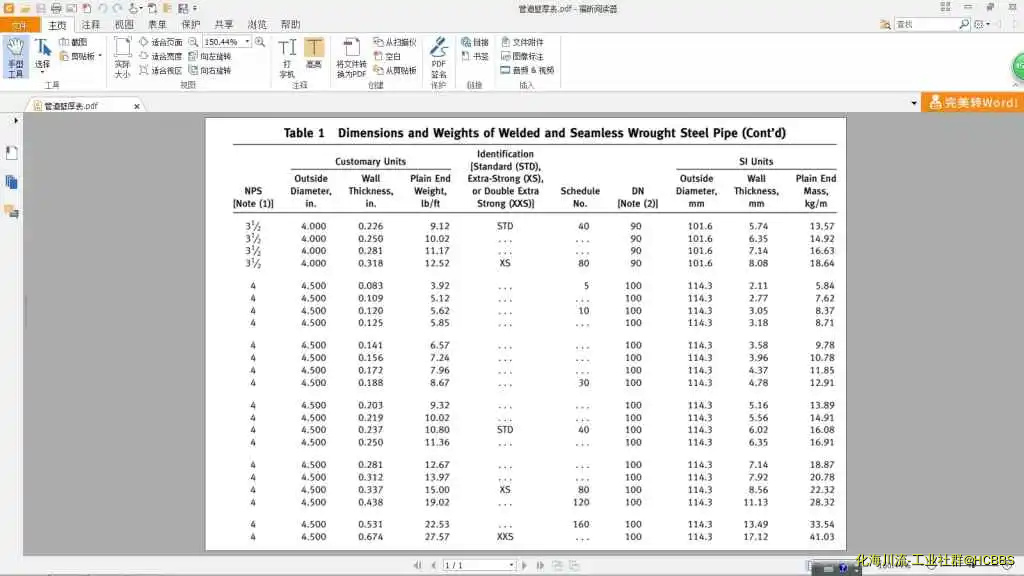Image resolution: width=1024 pixels, height=576 pixels.
Task: Select the Hand tool (手型工具)
Action: [15, 56]
